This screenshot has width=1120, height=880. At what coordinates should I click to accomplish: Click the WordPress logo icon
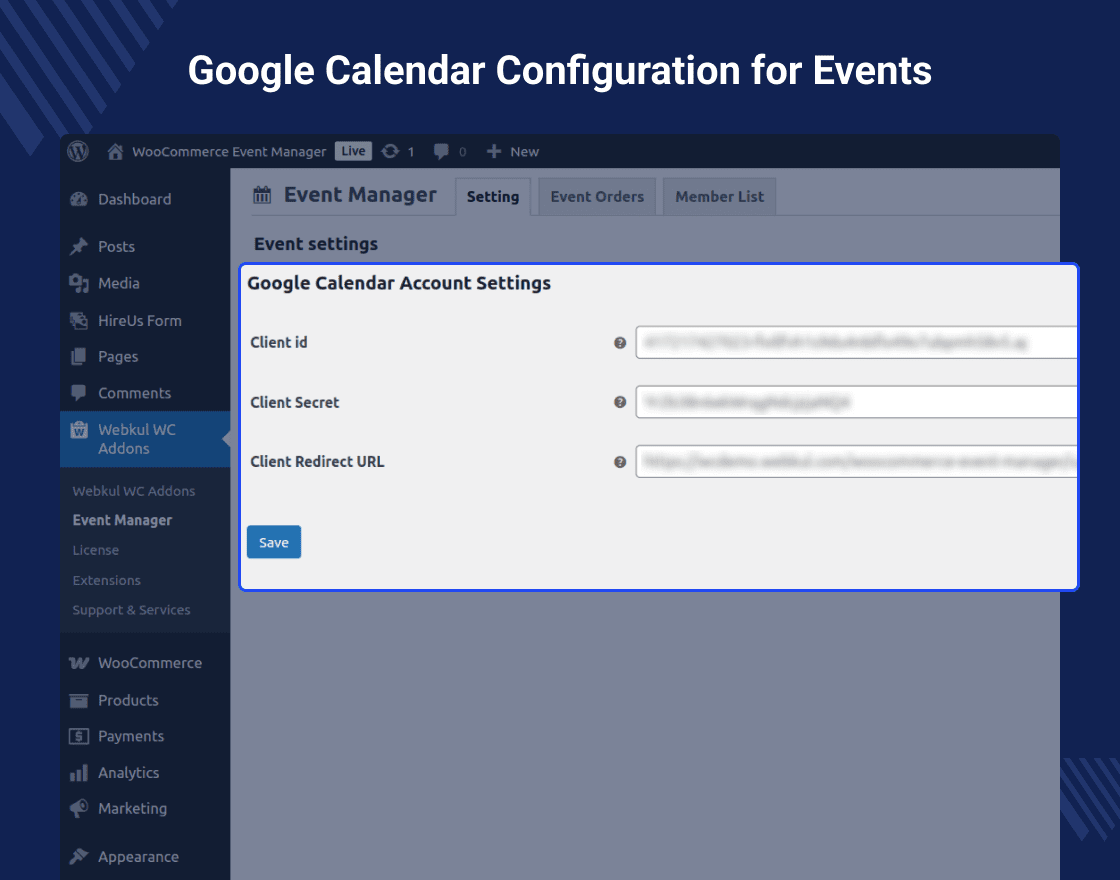(x=78, y=151)
